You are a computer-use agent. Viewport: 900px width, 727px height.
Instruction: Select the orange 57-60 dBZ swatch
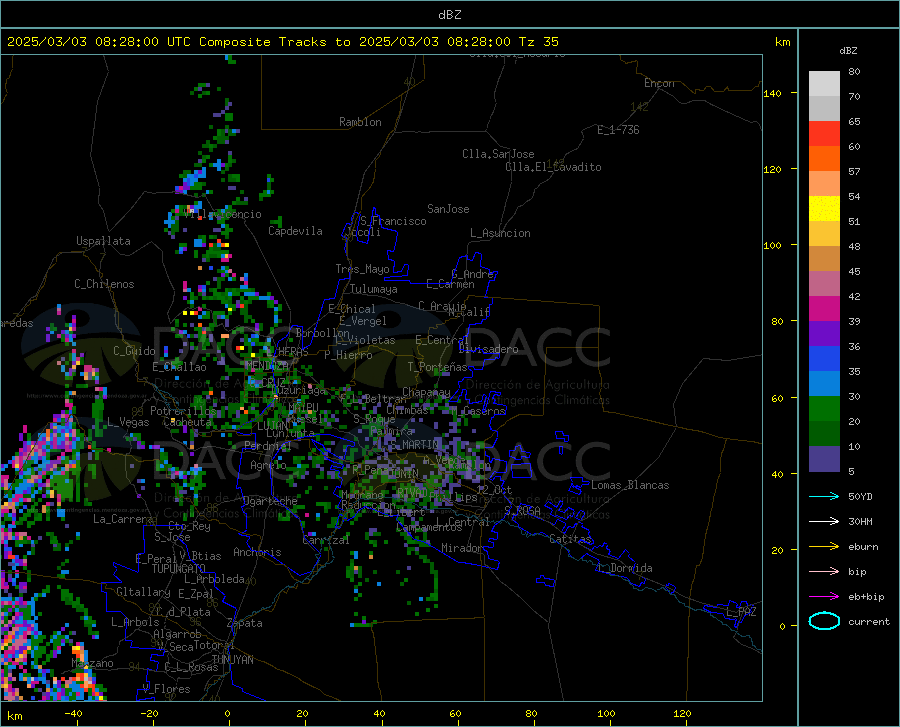(824, 159)
